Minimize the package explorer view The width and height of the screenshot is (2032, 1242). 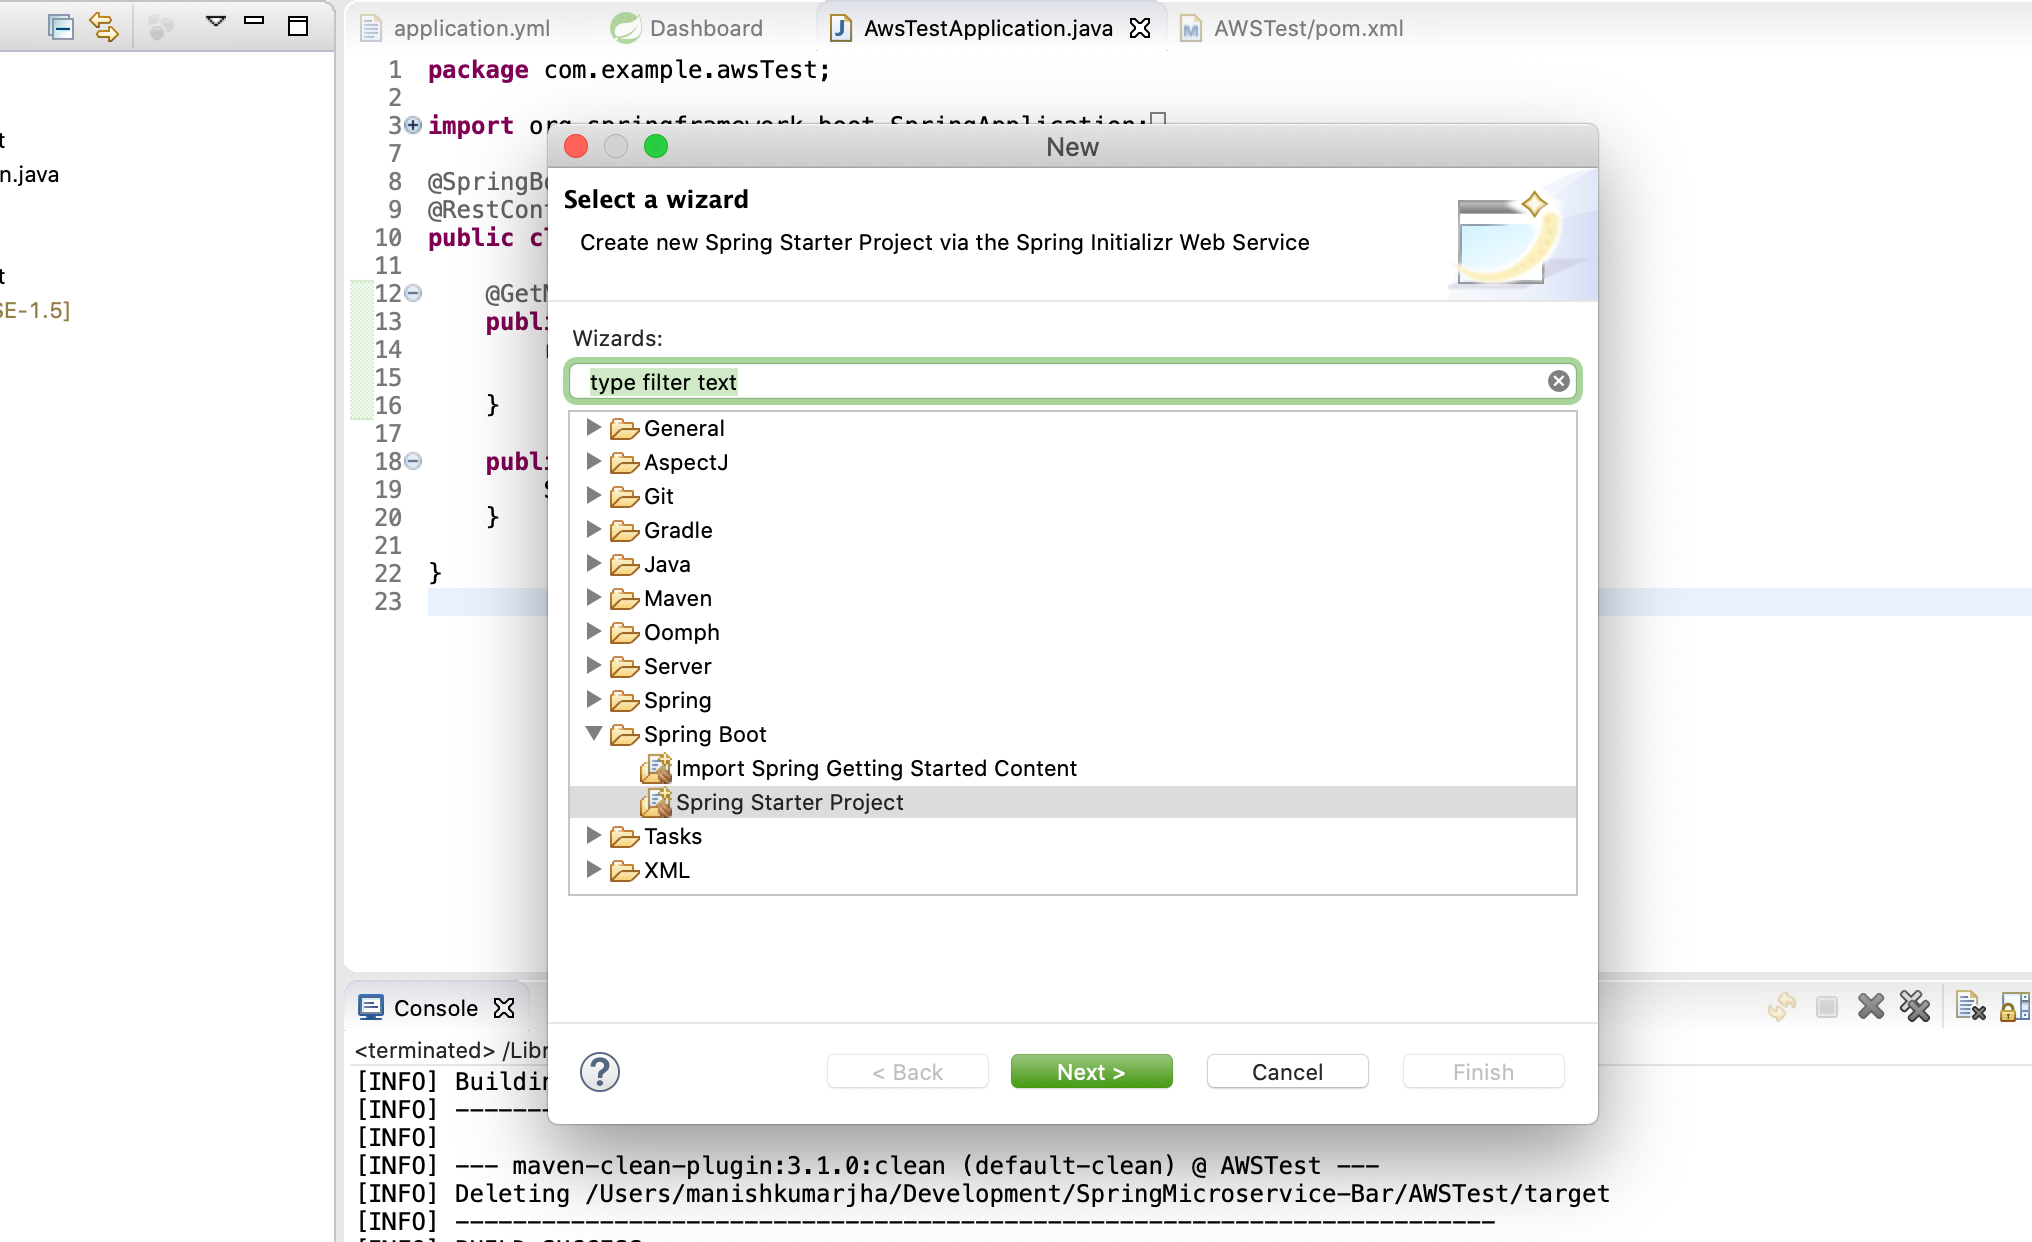pyautogui.click(x=254, y=20)
